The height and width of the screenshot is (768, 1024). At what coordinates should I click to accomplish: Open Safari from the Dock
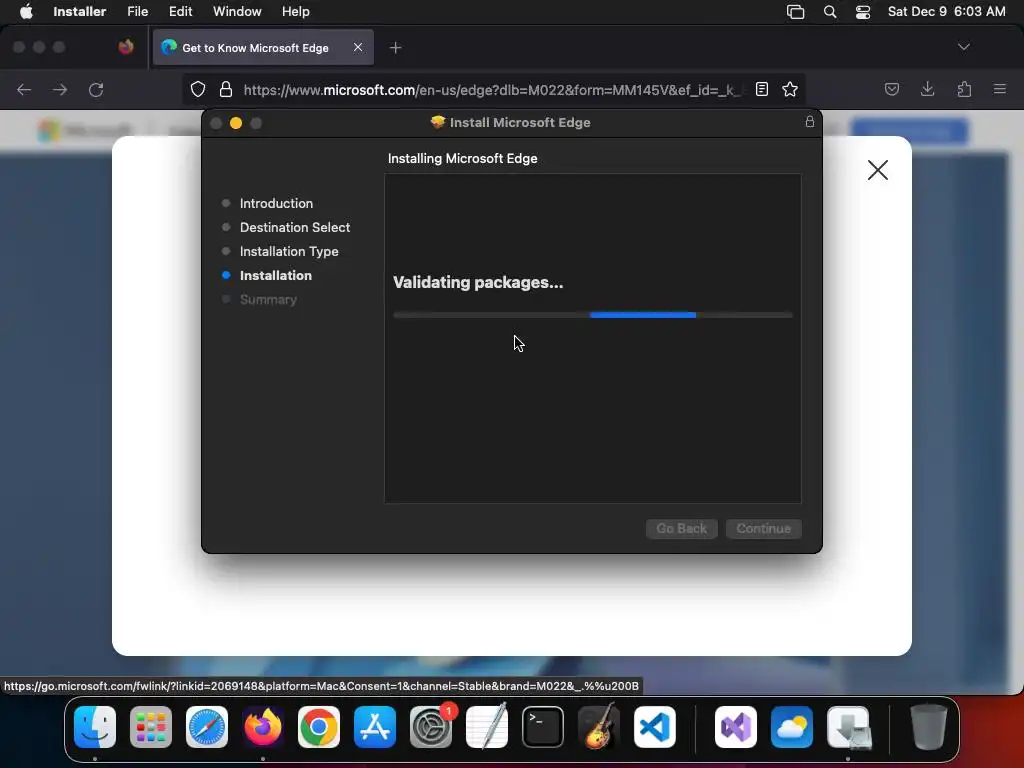pos(207,727)
